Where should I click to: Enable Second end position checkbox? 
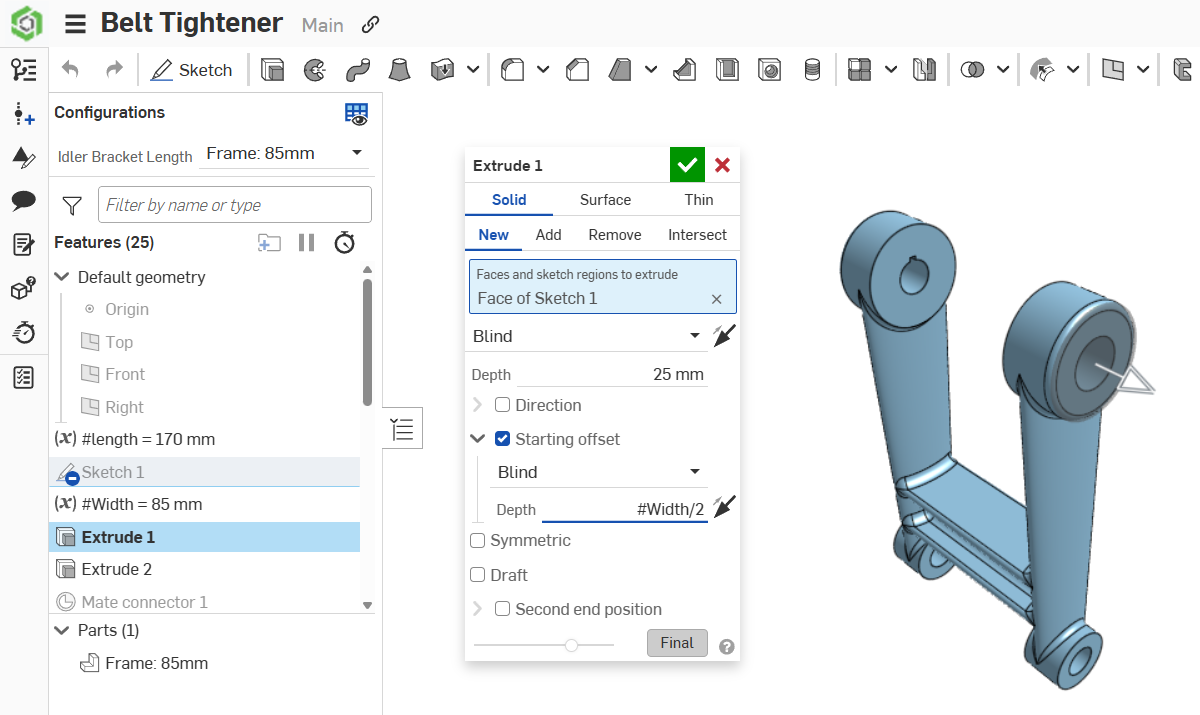503,609
